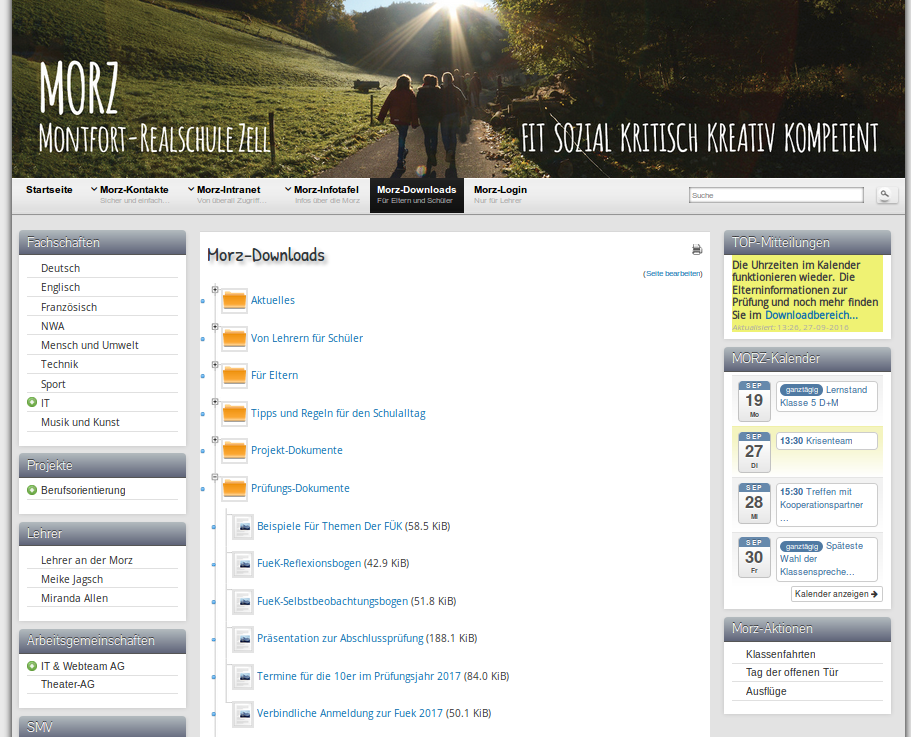Viewport: 911px width, 737px height.
Task: Open Mensch und Umwelt page
Action: pos(89,346)
